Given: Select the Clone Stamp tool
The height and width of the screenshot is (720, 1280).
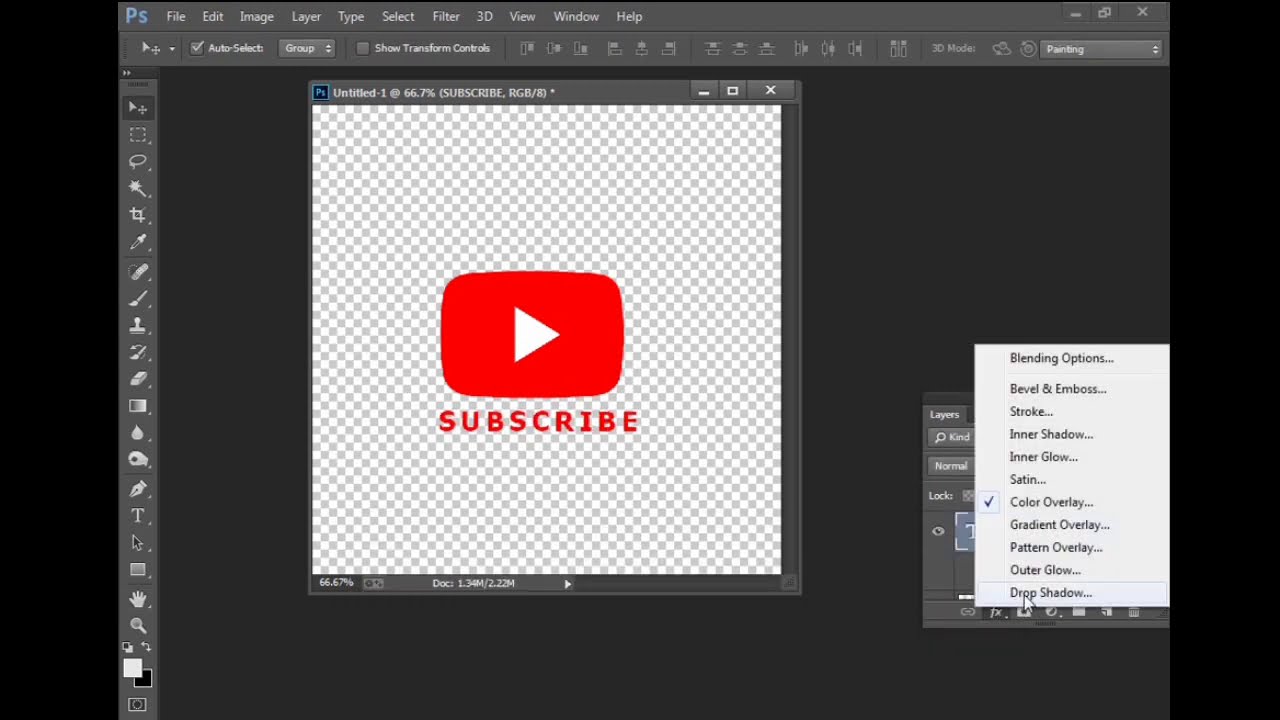Looking at the screenshot, I should tap(138, 326).
